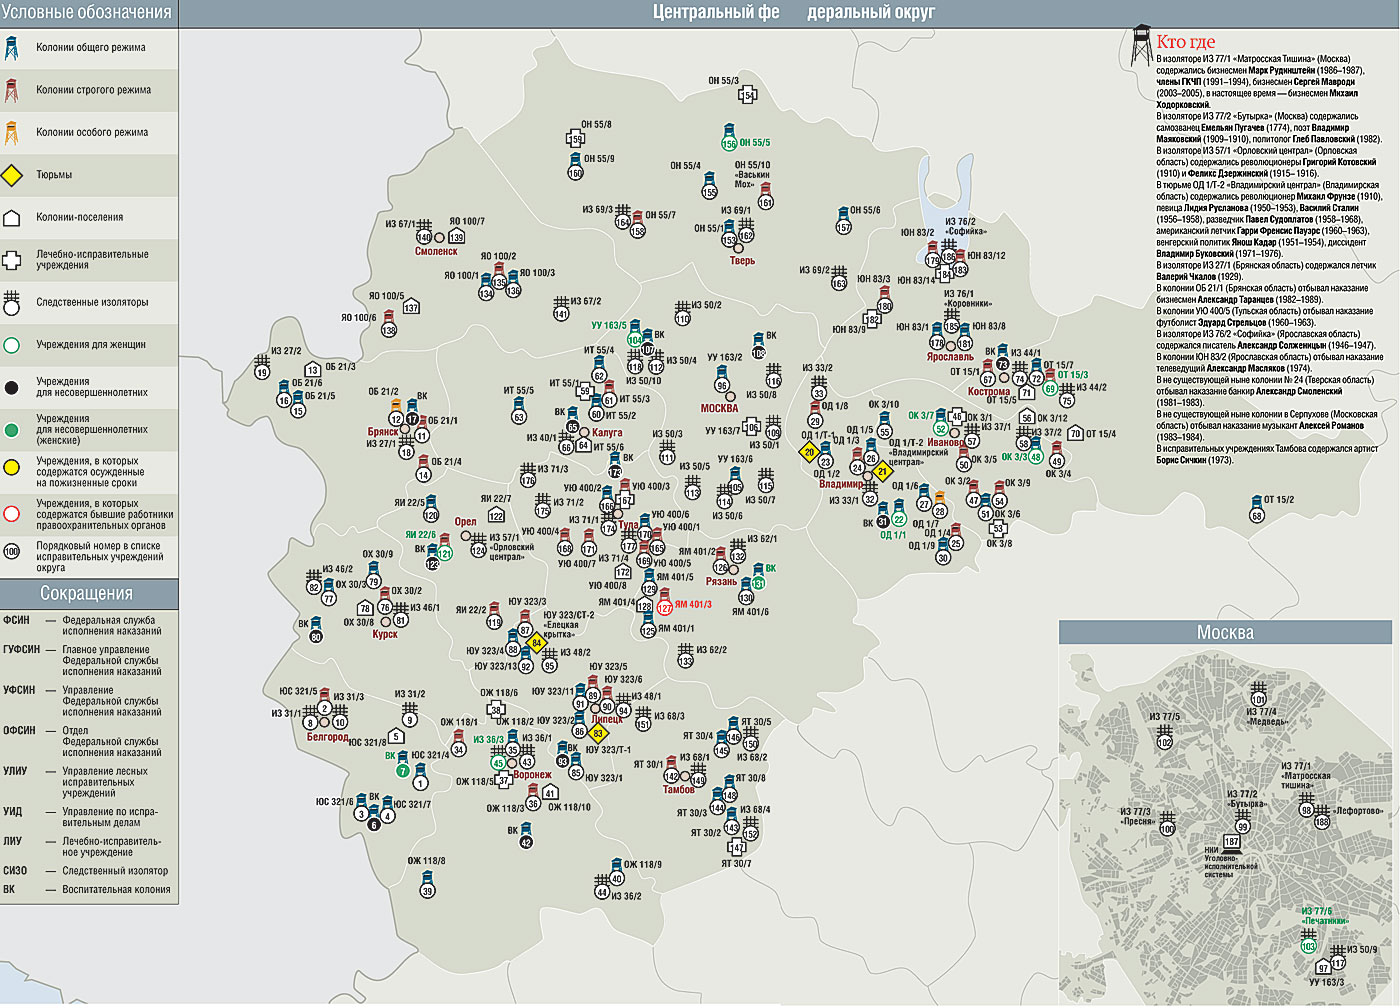Click the red strict-regime colony tower legend icon
Screen dimensions: 1400x1008
[12, 91]
